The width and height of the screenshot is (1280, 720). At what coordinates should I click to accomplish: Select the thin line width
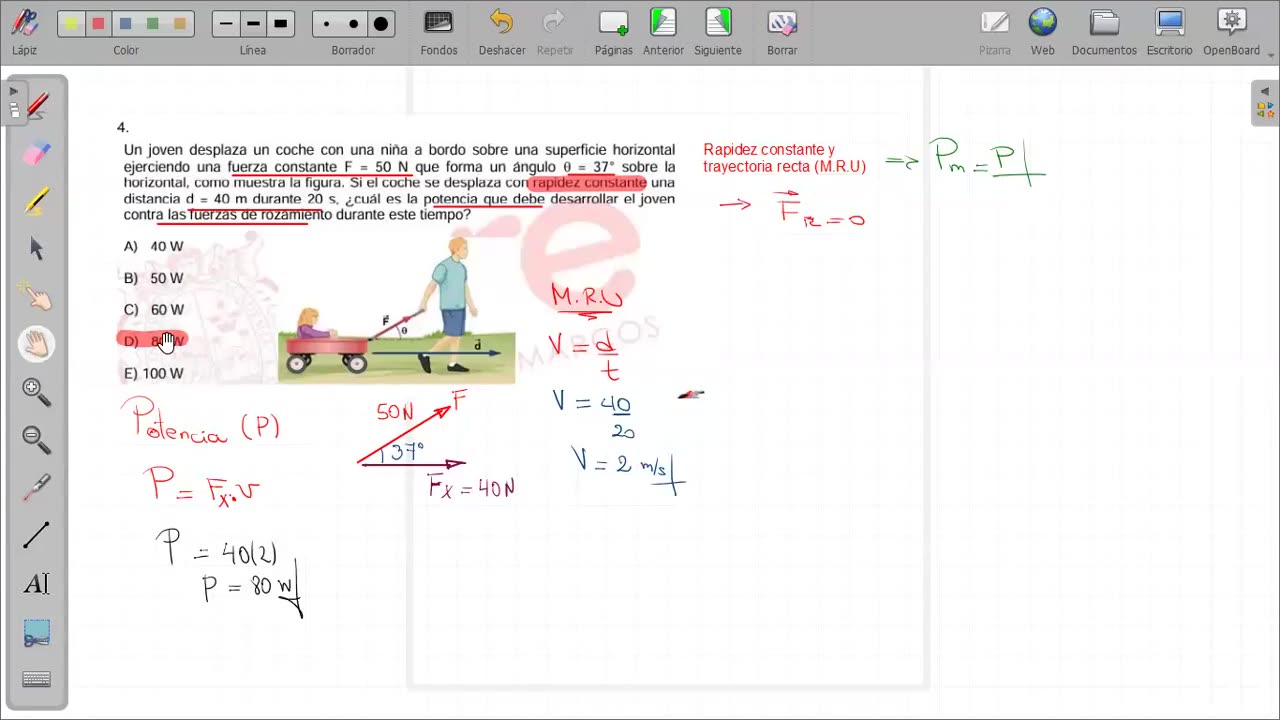click(226, 24)
